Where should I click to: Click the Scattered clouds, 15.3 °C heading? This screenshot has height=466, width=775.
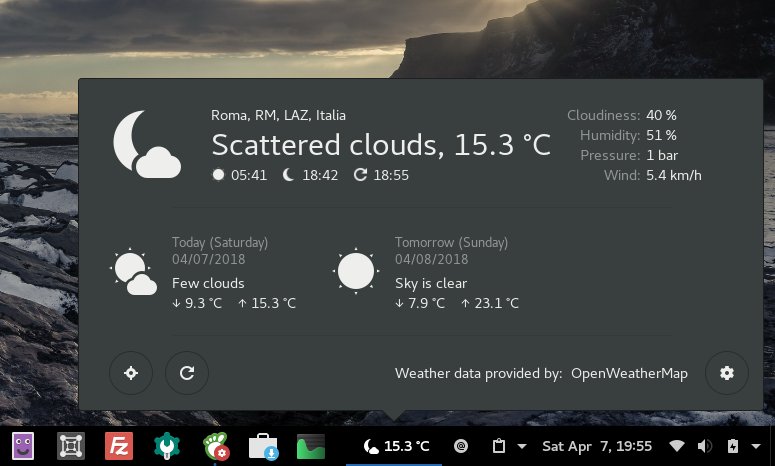[x=381, y=145]
